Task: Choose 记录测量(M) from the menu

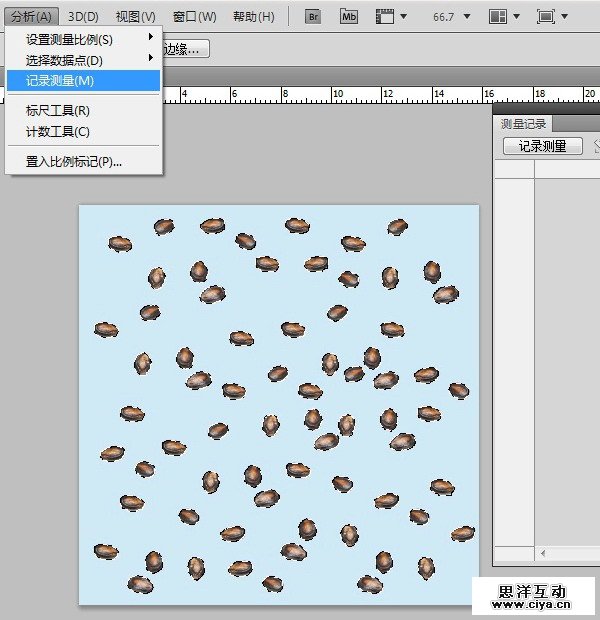Action: point(83,81)
